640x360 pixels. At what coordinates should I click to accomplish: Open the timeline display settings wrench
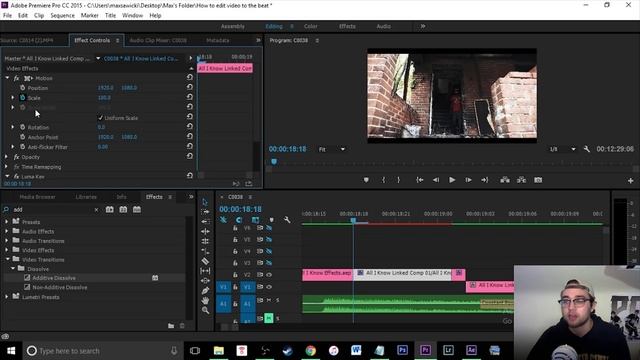point(287,220)
